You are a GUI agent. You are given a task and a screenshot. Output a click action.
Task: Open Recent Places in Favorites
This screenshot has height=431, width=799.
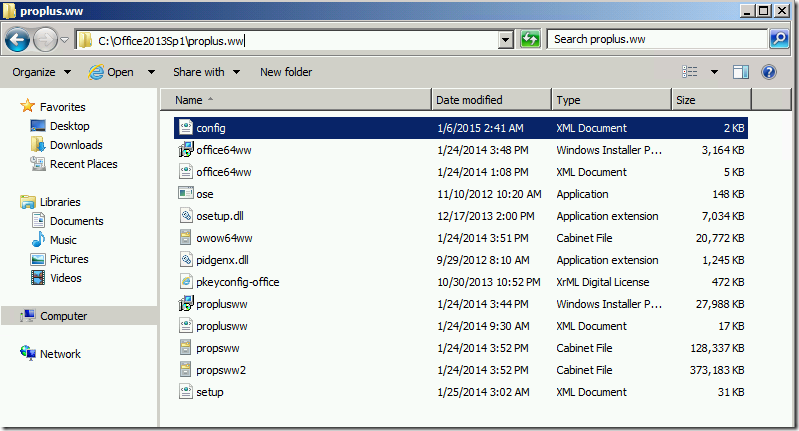84,164
